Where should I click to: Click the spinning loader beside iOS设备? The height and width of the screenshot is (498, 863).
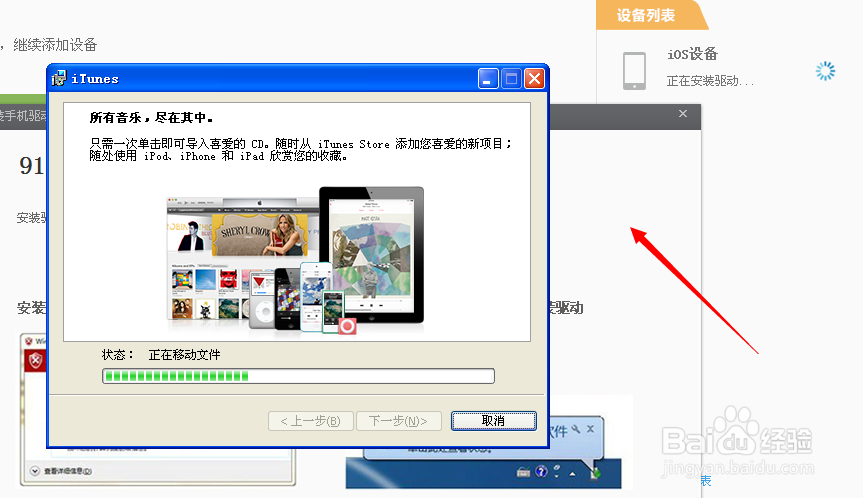pos(825,71)
